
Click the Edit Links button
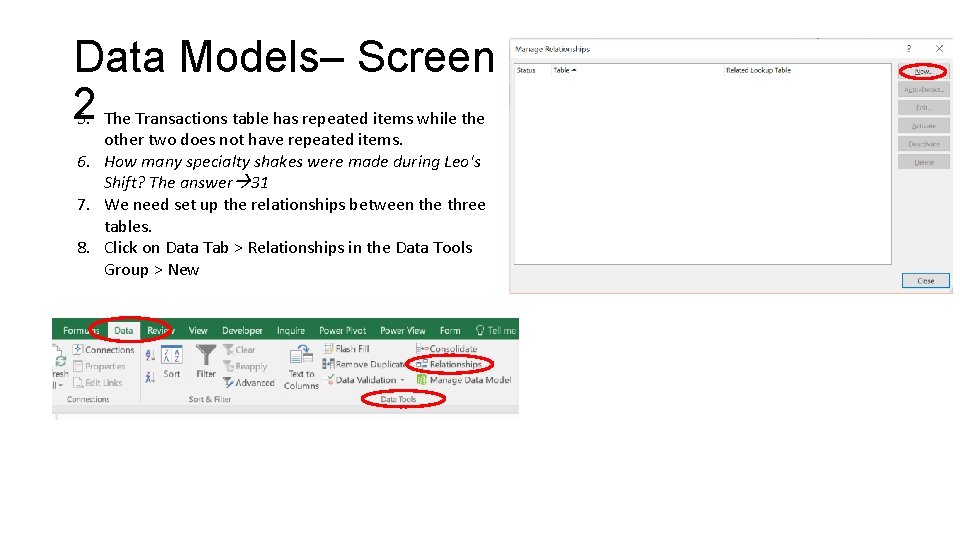pos(98,383)
